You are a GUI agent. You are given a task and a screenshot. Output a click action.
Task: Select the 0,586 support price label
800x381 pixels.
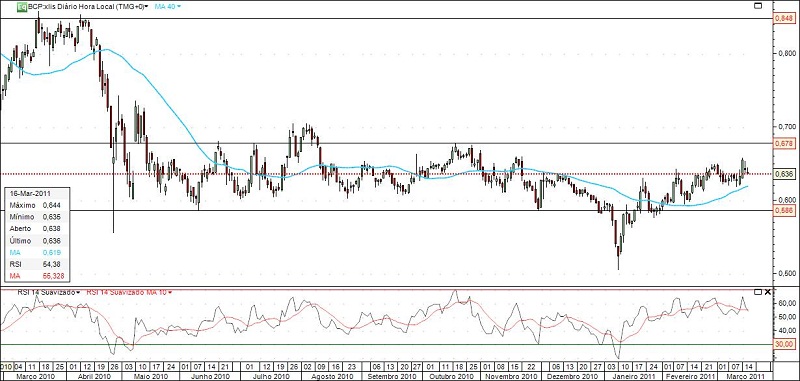[x=786, y=210]
